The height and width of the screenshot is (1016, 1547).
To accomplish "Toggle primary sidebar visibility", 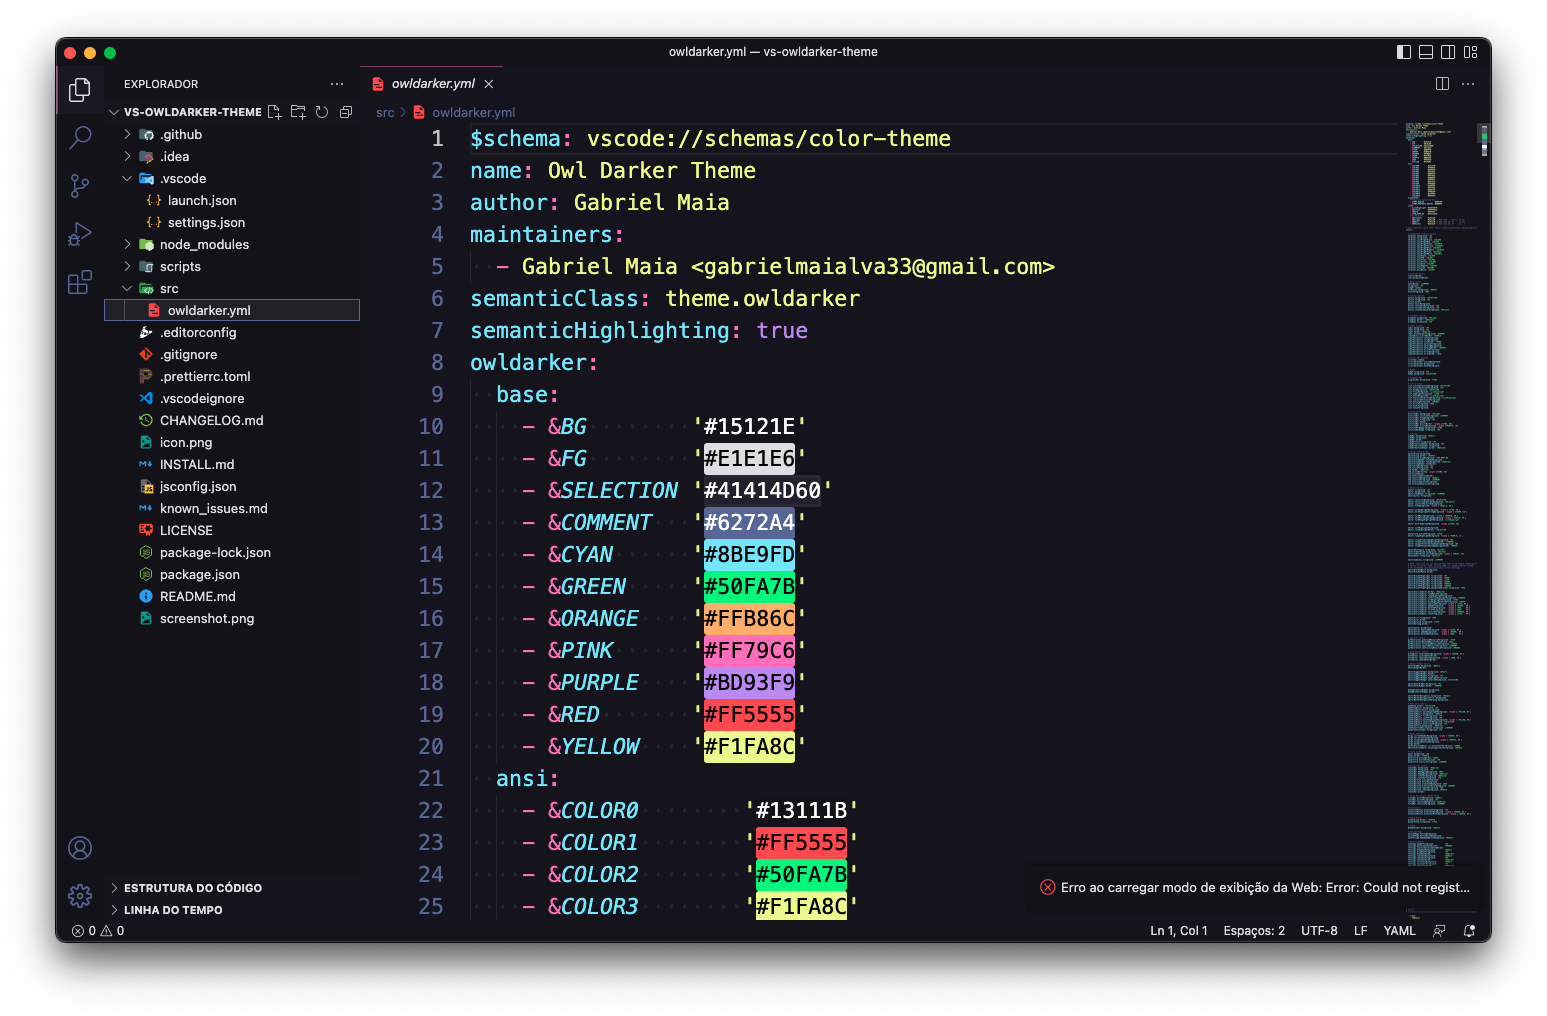I will click(x=1404, y=52).
